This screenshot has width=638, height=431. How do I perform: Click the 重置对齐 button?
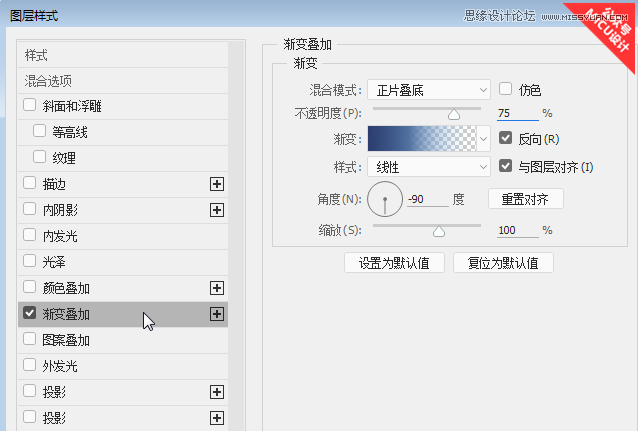(x=525, y=199)
